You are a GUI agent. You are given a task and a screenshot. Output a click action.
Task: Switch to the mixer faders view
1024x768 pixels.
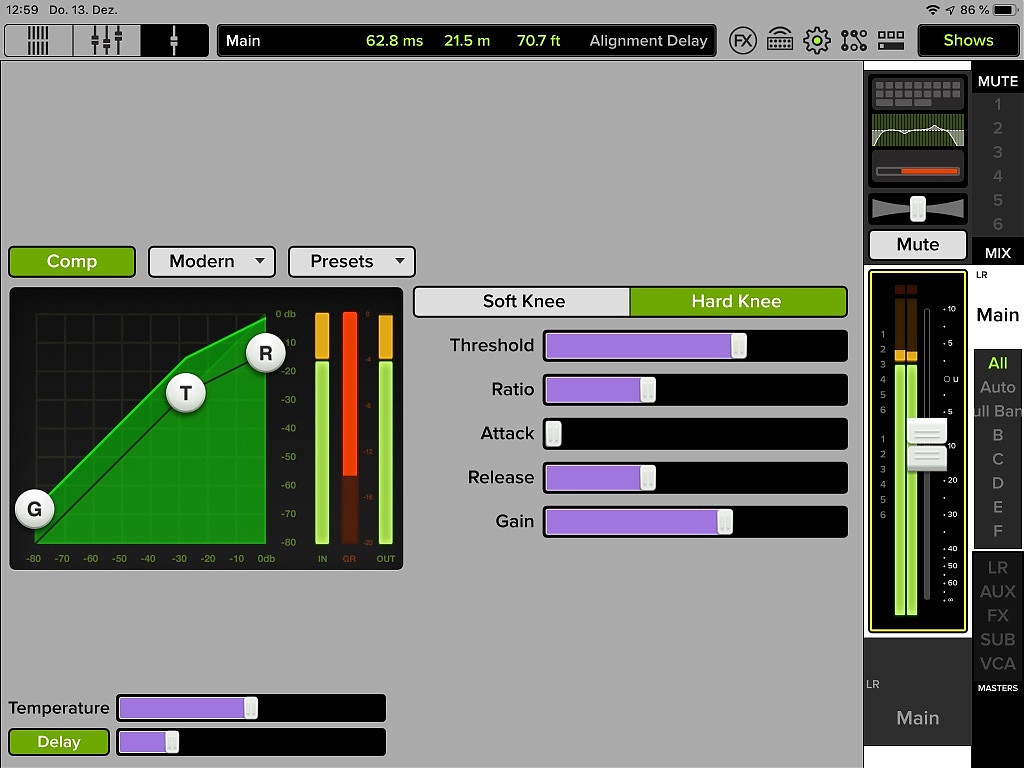(x=106, y=41)
